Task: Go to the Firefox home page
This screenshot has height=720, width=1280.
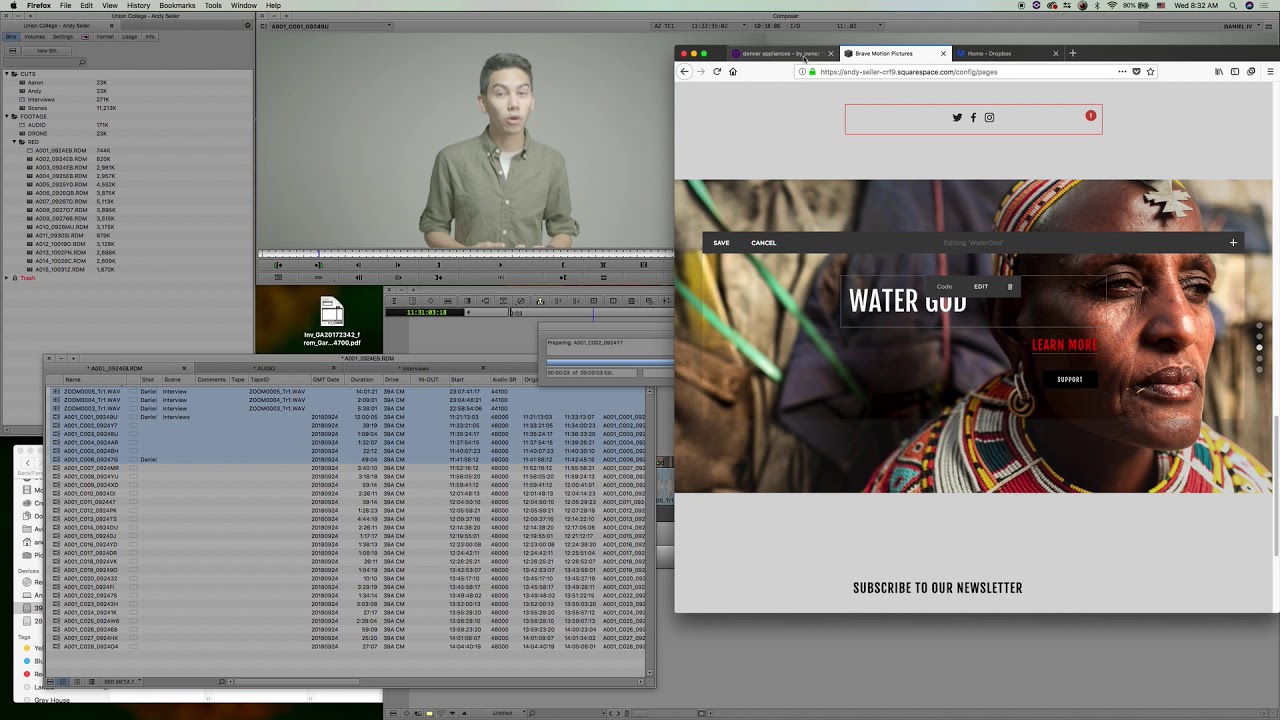Action: (x=732, y=71)
